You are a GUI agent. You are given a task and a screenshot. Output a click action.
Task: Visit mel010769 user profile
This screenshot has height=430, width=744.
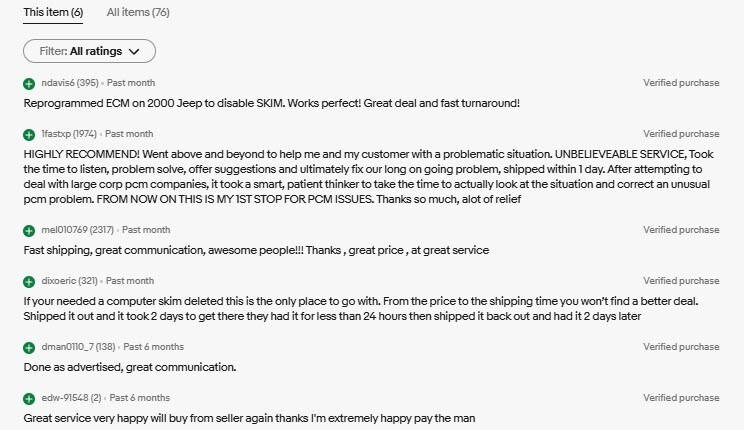click(x=64, y=230)
